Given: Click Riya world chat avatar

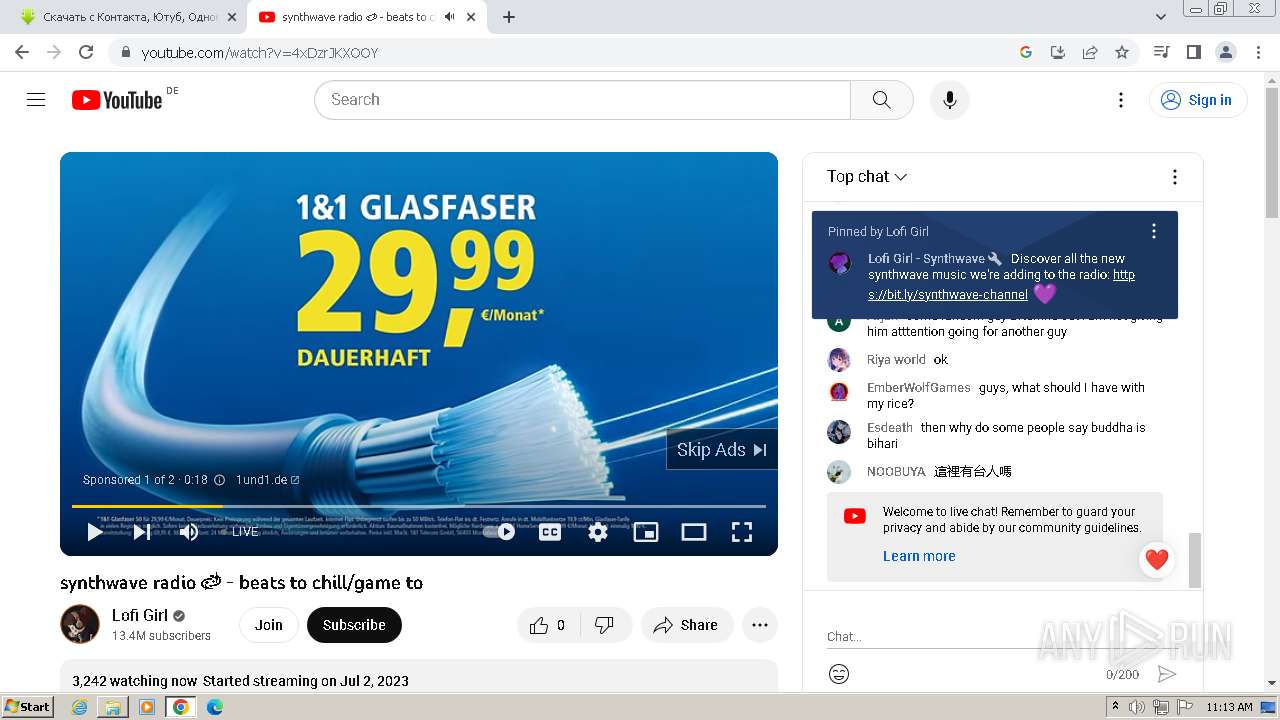Looking at the screenshot, I should 839,360.
